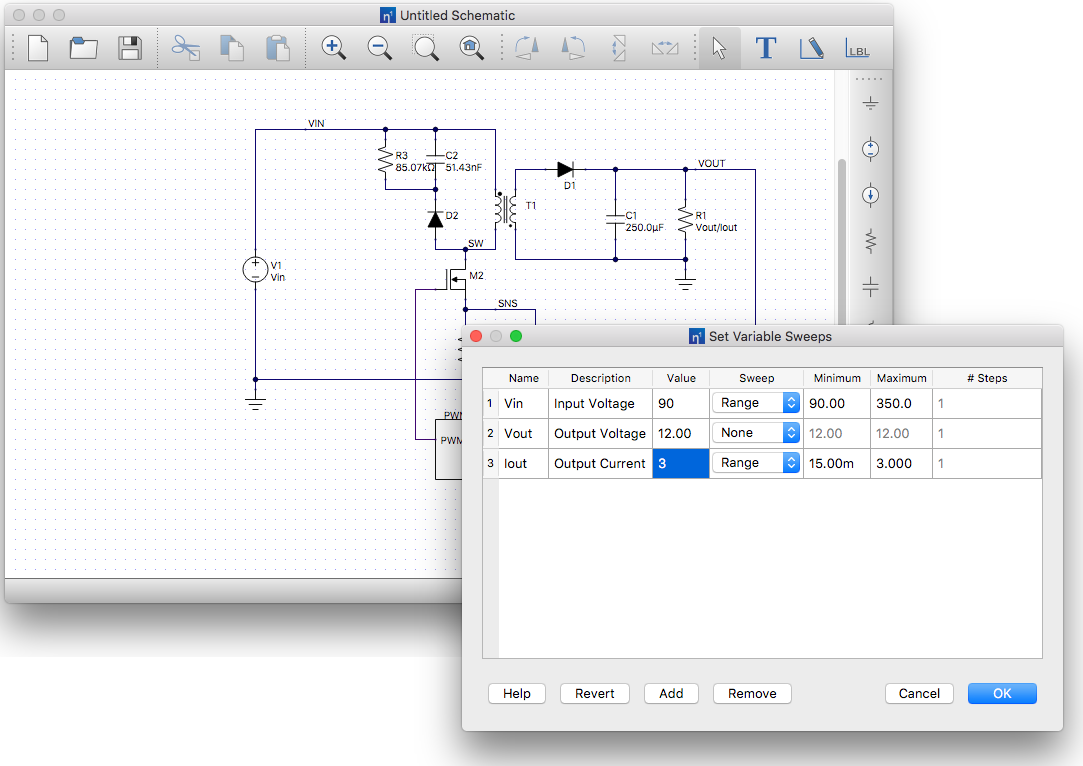Flip component vertically

point(619,48)
